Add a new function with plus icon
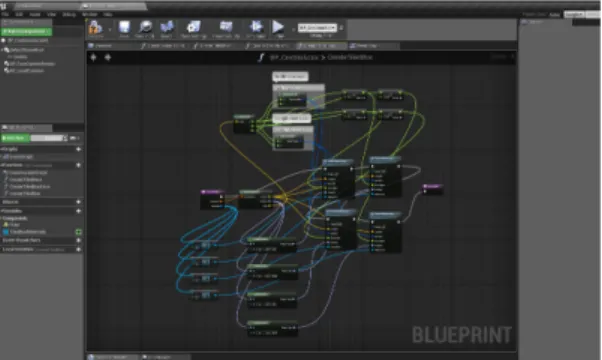The image size is (602, 360). (x=78, y=165)
